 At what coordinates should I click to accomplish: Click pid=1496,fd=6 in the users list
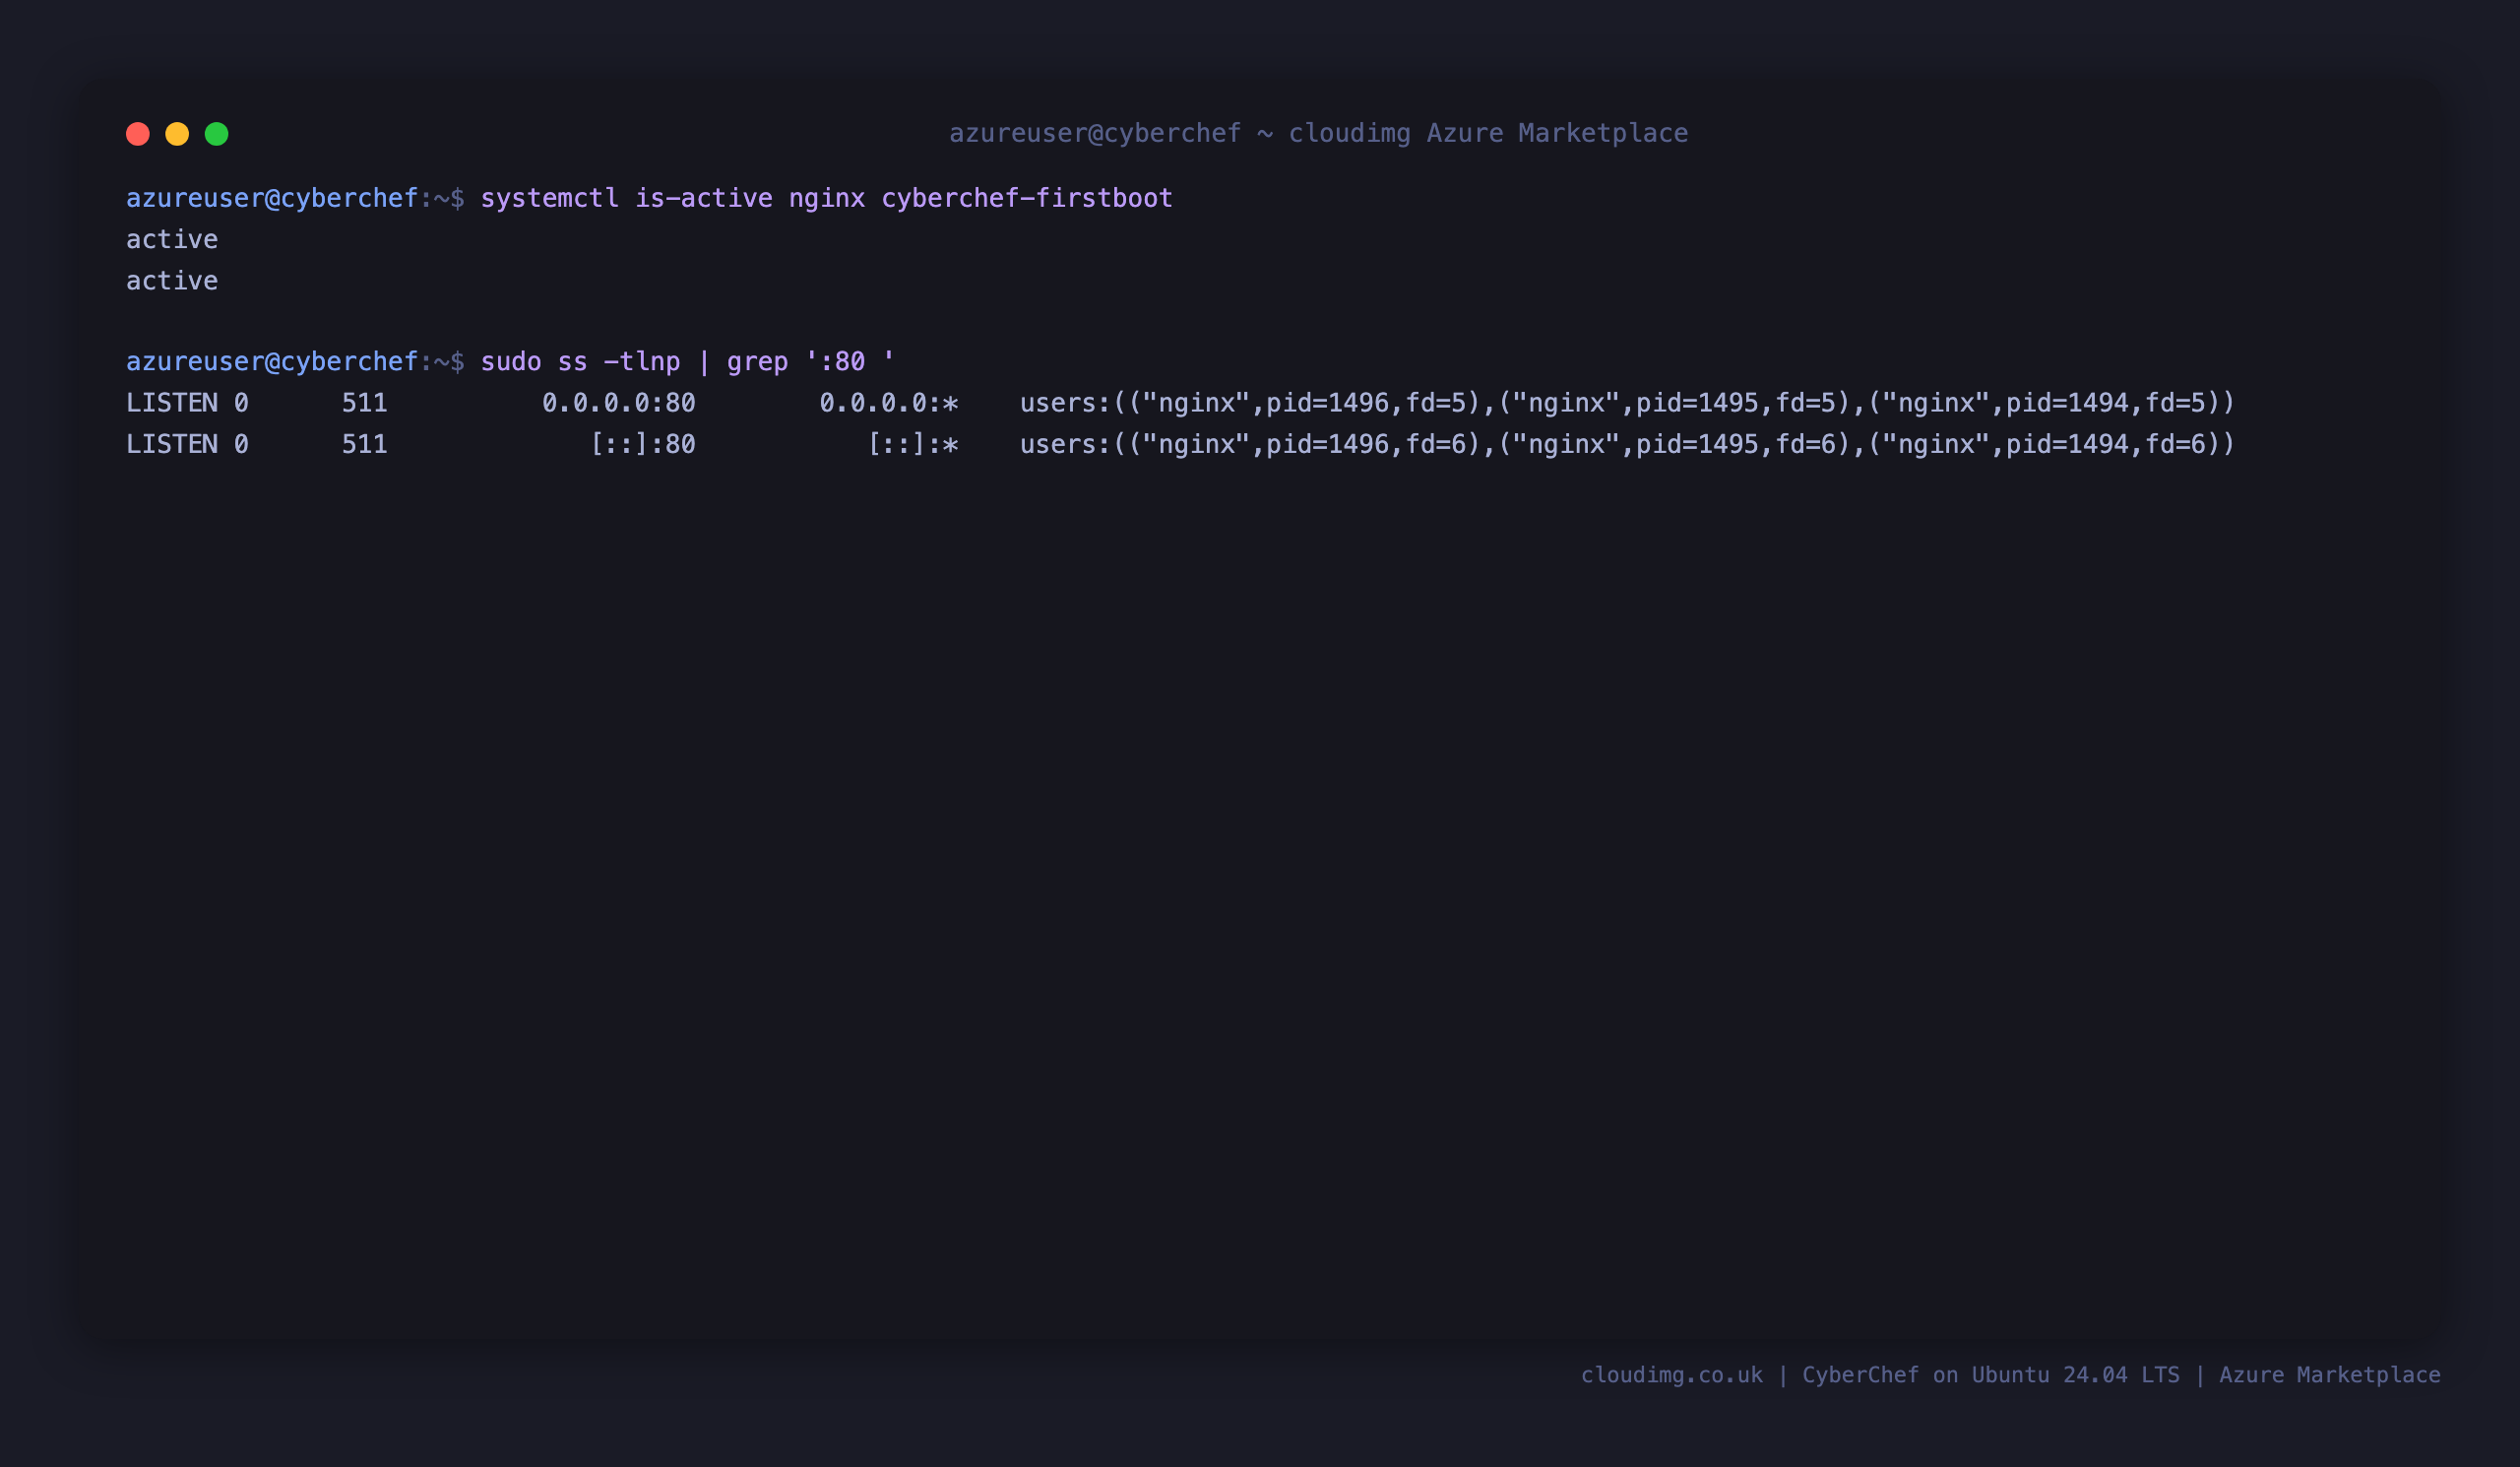(x=1366, y=444)
